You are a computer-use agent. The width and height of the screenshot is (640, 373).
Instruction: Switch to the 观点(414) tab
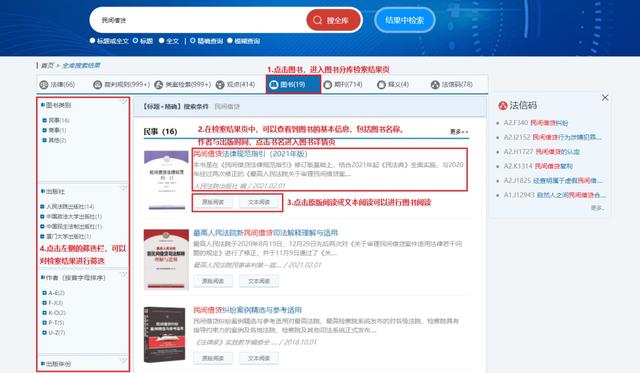coord(235,84)
